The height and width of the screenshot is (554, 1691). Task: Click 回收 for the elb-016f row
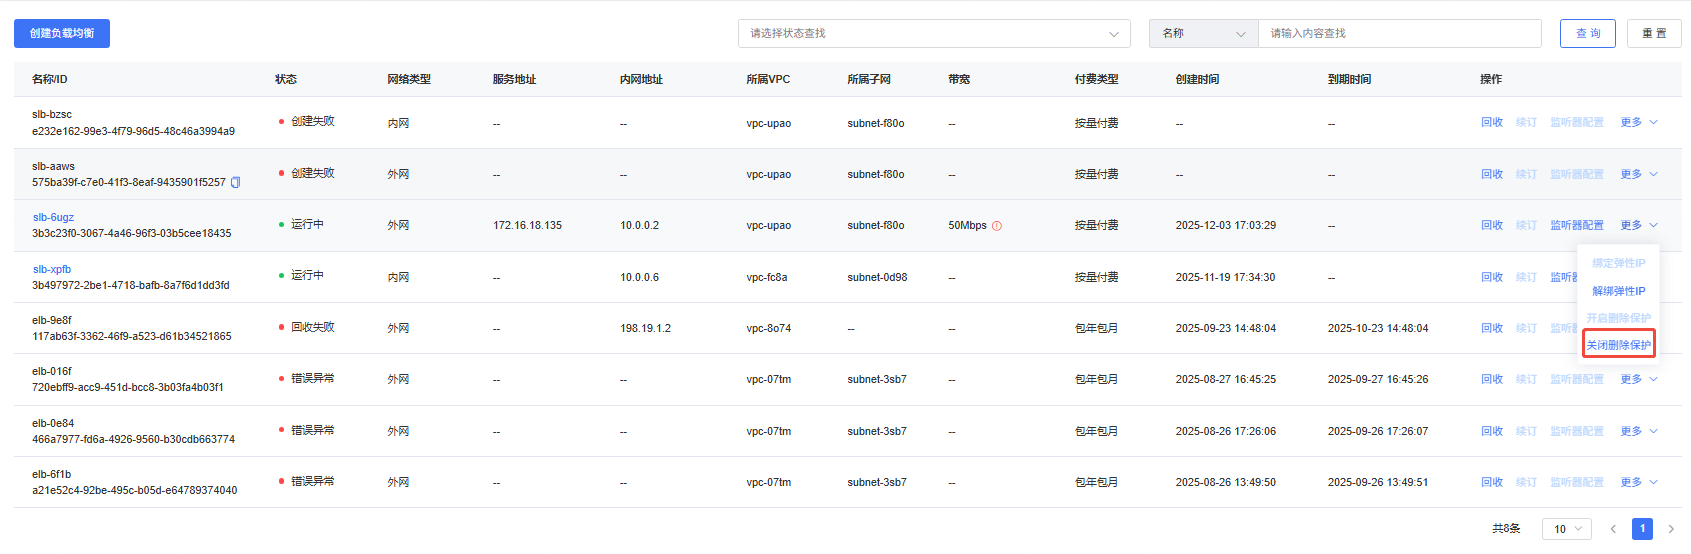coord(1492,380)
